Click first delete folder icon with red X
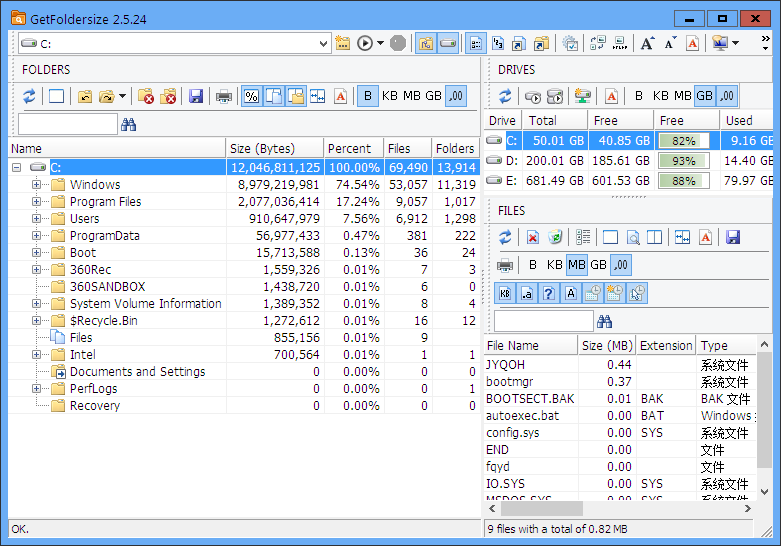Image resolution: width=781 pixels, height=546 pixels. pos(146,96)
